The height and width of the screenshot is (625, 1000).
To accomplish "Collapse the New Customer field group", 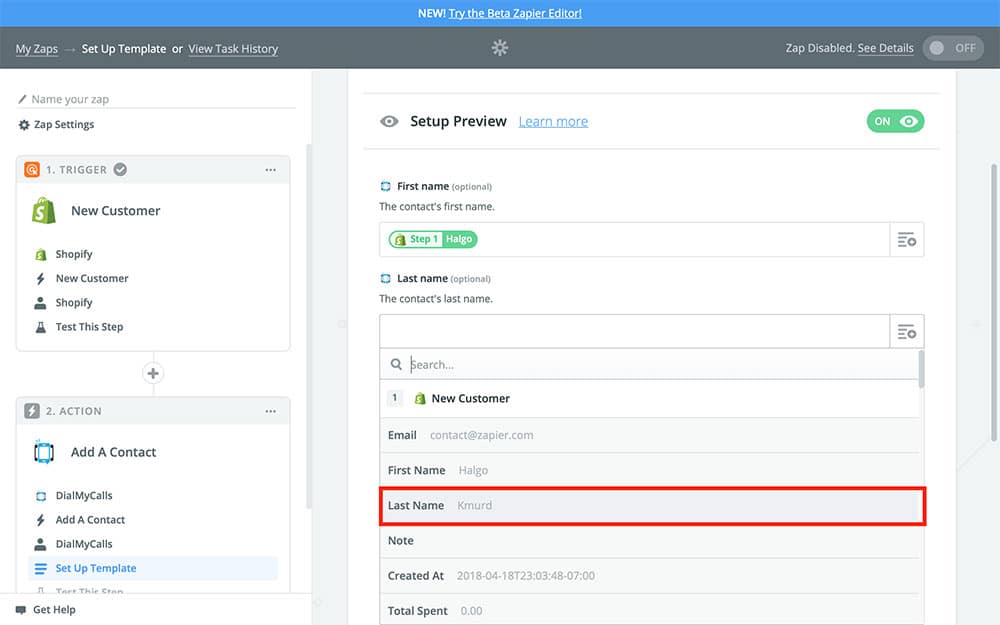I will [x=470, y=398].
